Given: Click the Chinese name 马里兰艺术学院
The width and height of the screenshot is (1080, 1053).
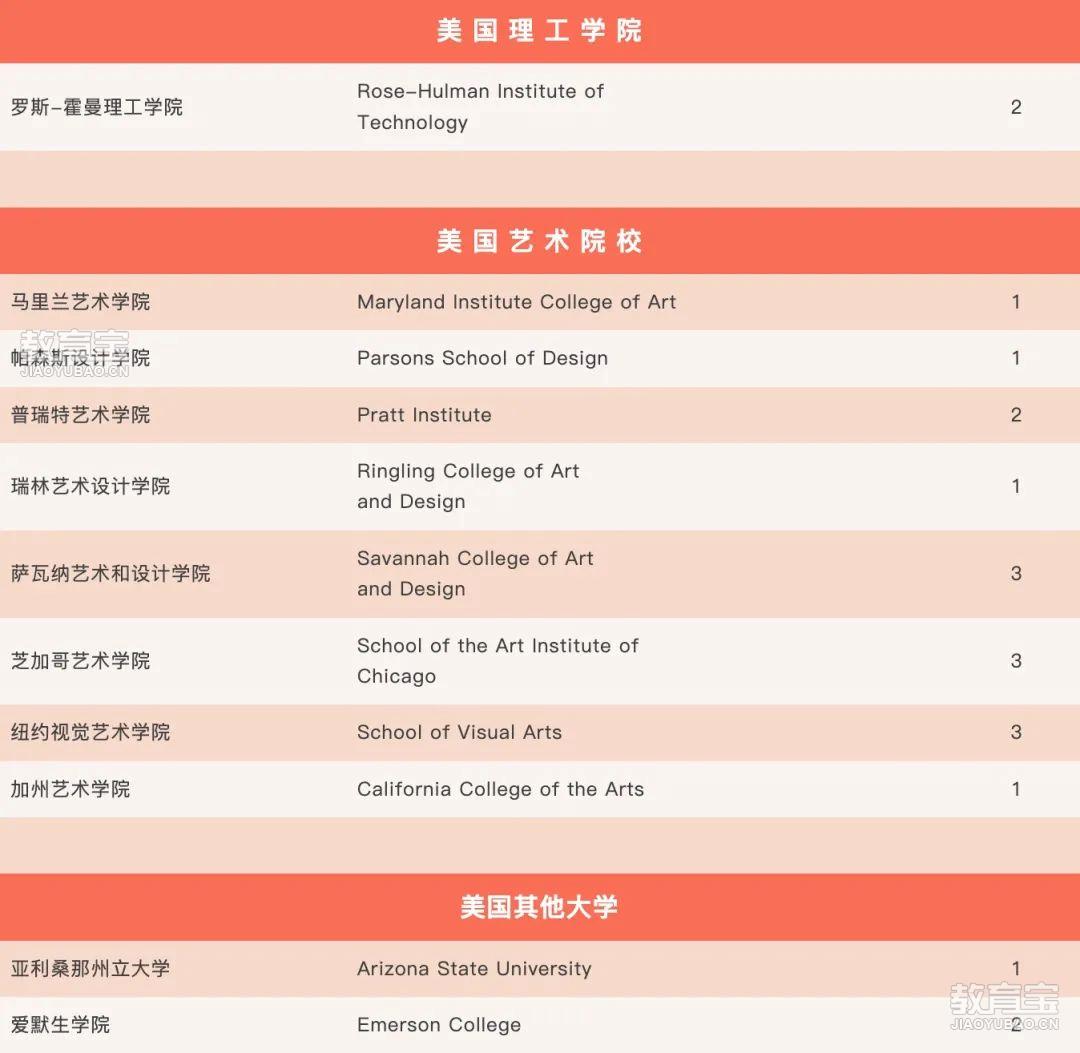Looking at the screenshot, I should 81,302.
